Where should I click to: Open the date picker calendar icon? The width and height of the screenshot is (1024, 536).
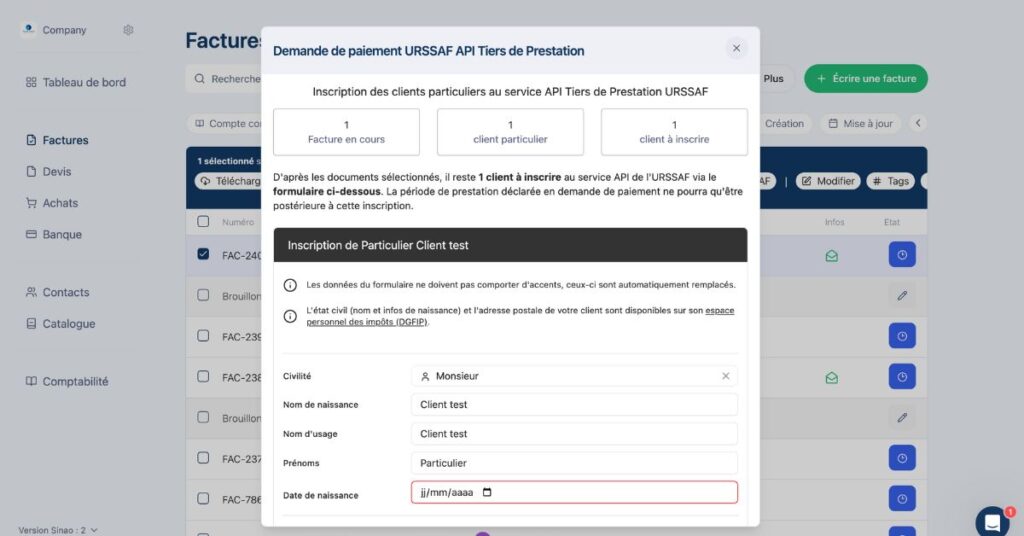pos(487,493)
